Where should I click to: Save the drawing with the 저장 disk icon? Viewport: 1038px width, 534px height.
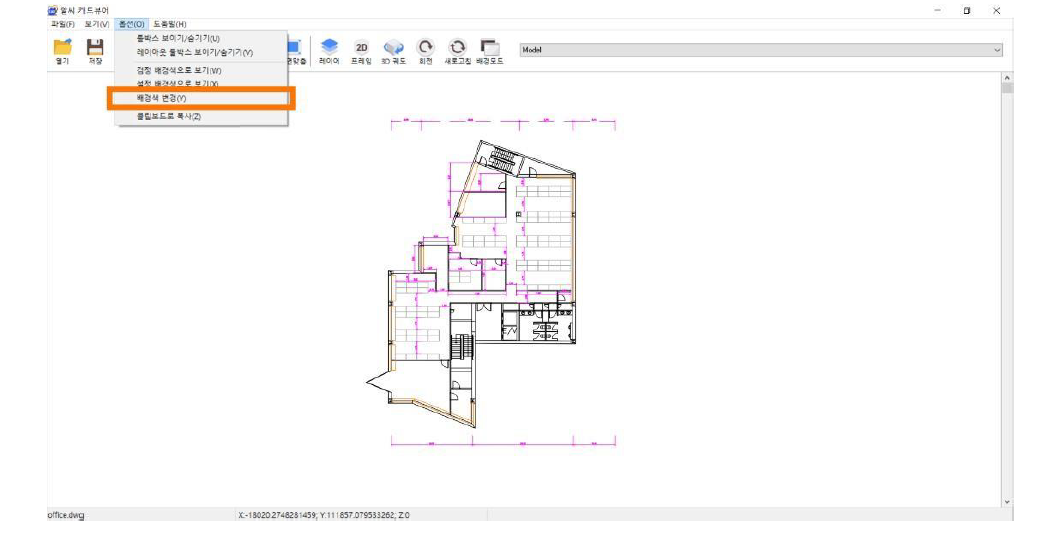(x=95, y=50)
